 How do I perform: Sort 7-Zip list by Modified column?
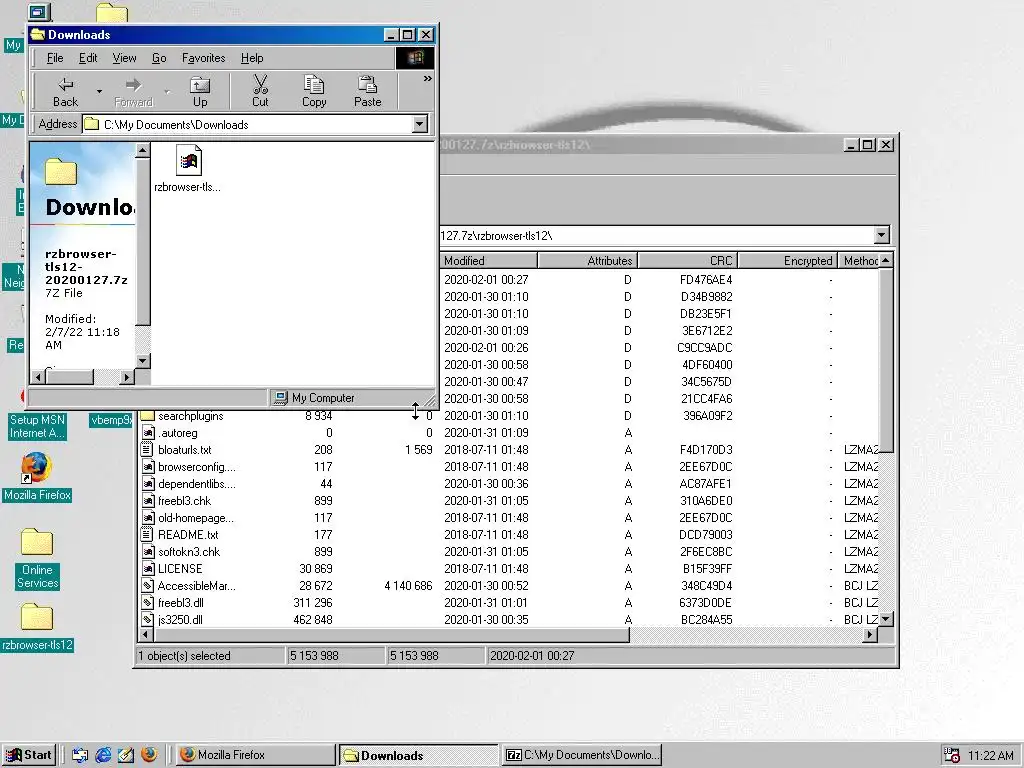pyautogui.click(x=488, y=261)
